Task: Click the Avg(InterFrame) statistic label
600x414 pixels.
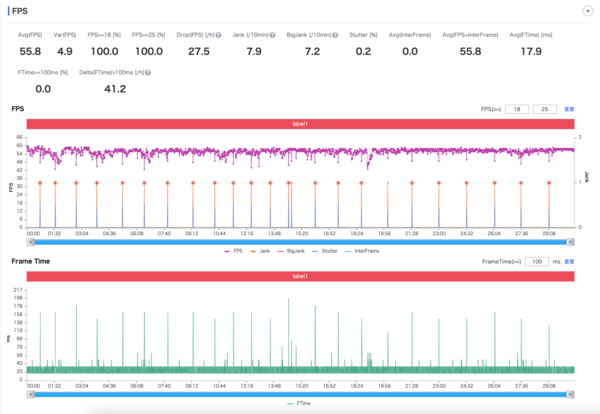Action: [410, 35]
